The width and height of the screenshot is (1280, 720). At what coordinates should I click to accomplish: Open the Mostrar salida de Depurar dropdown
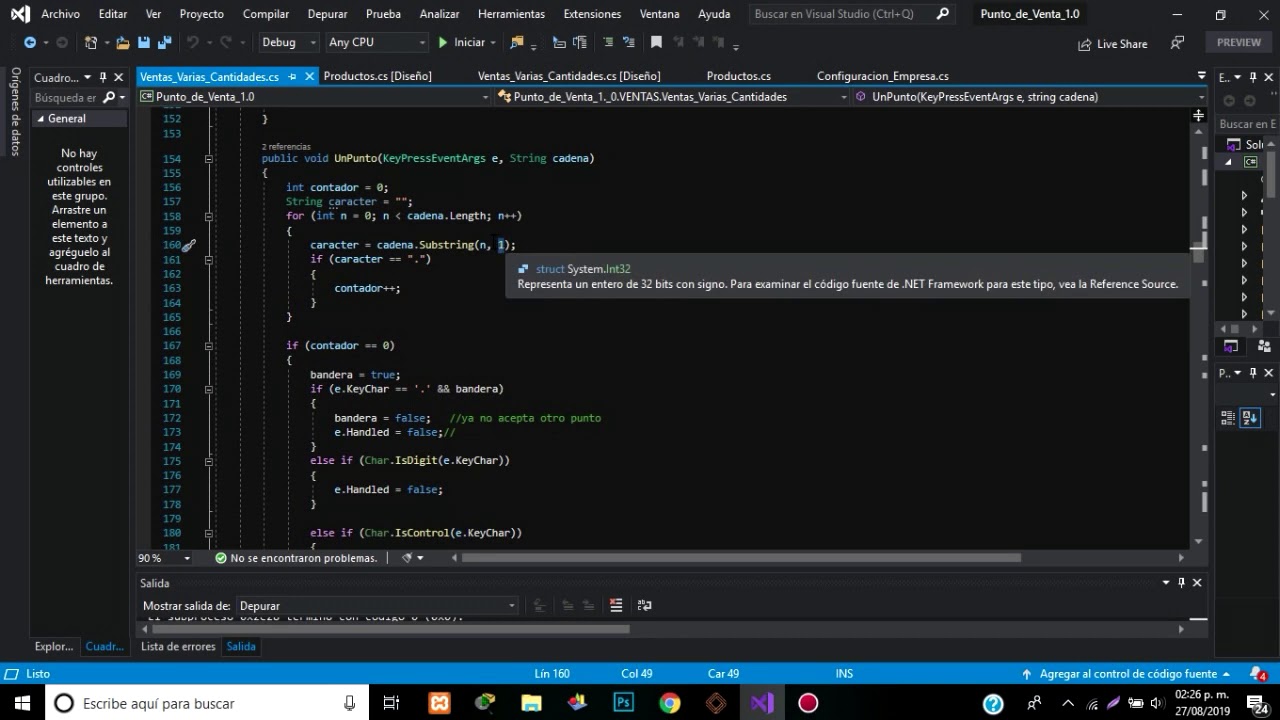(x=377, y=606)
